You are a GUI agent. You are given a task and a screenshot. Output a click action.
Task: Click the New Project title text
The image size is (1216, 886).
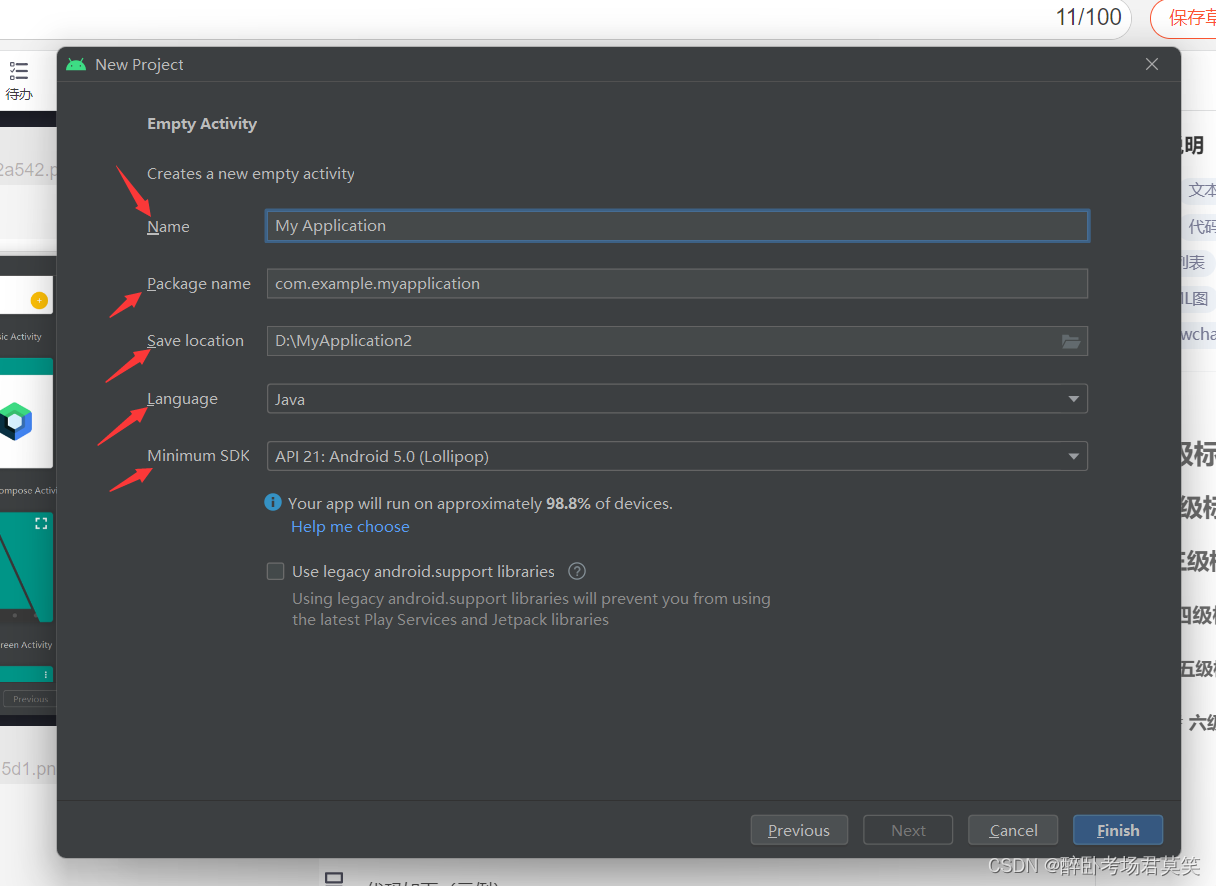point(139,64)
